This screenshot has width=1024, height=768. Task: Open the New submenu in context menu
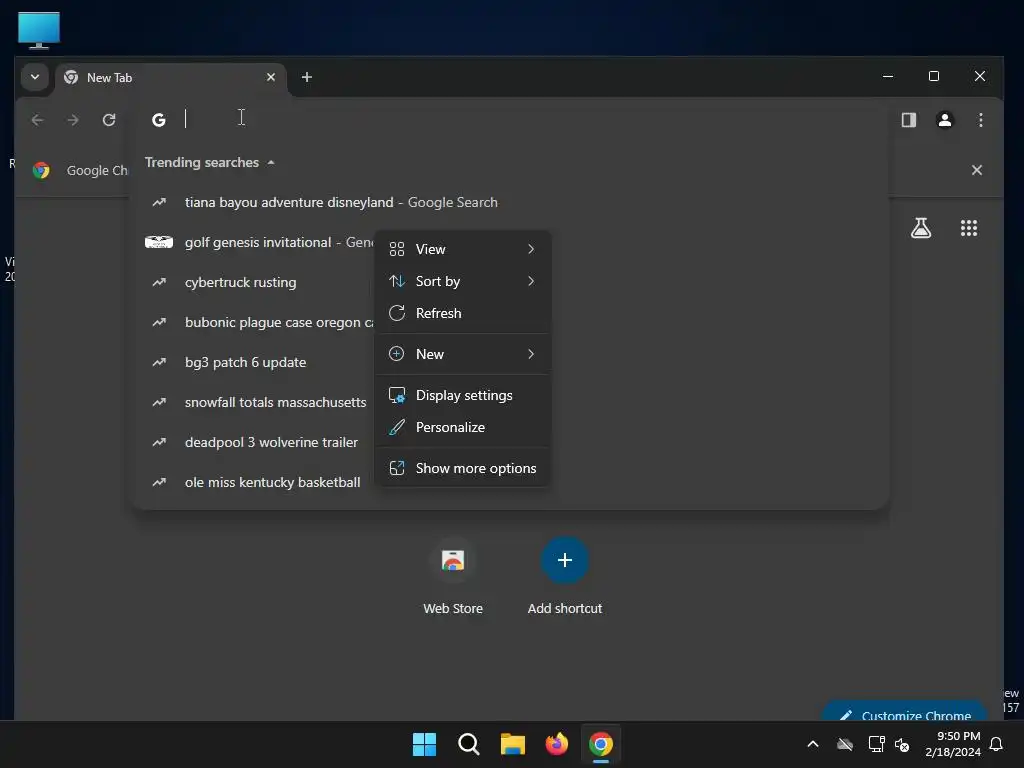[462, 354]
